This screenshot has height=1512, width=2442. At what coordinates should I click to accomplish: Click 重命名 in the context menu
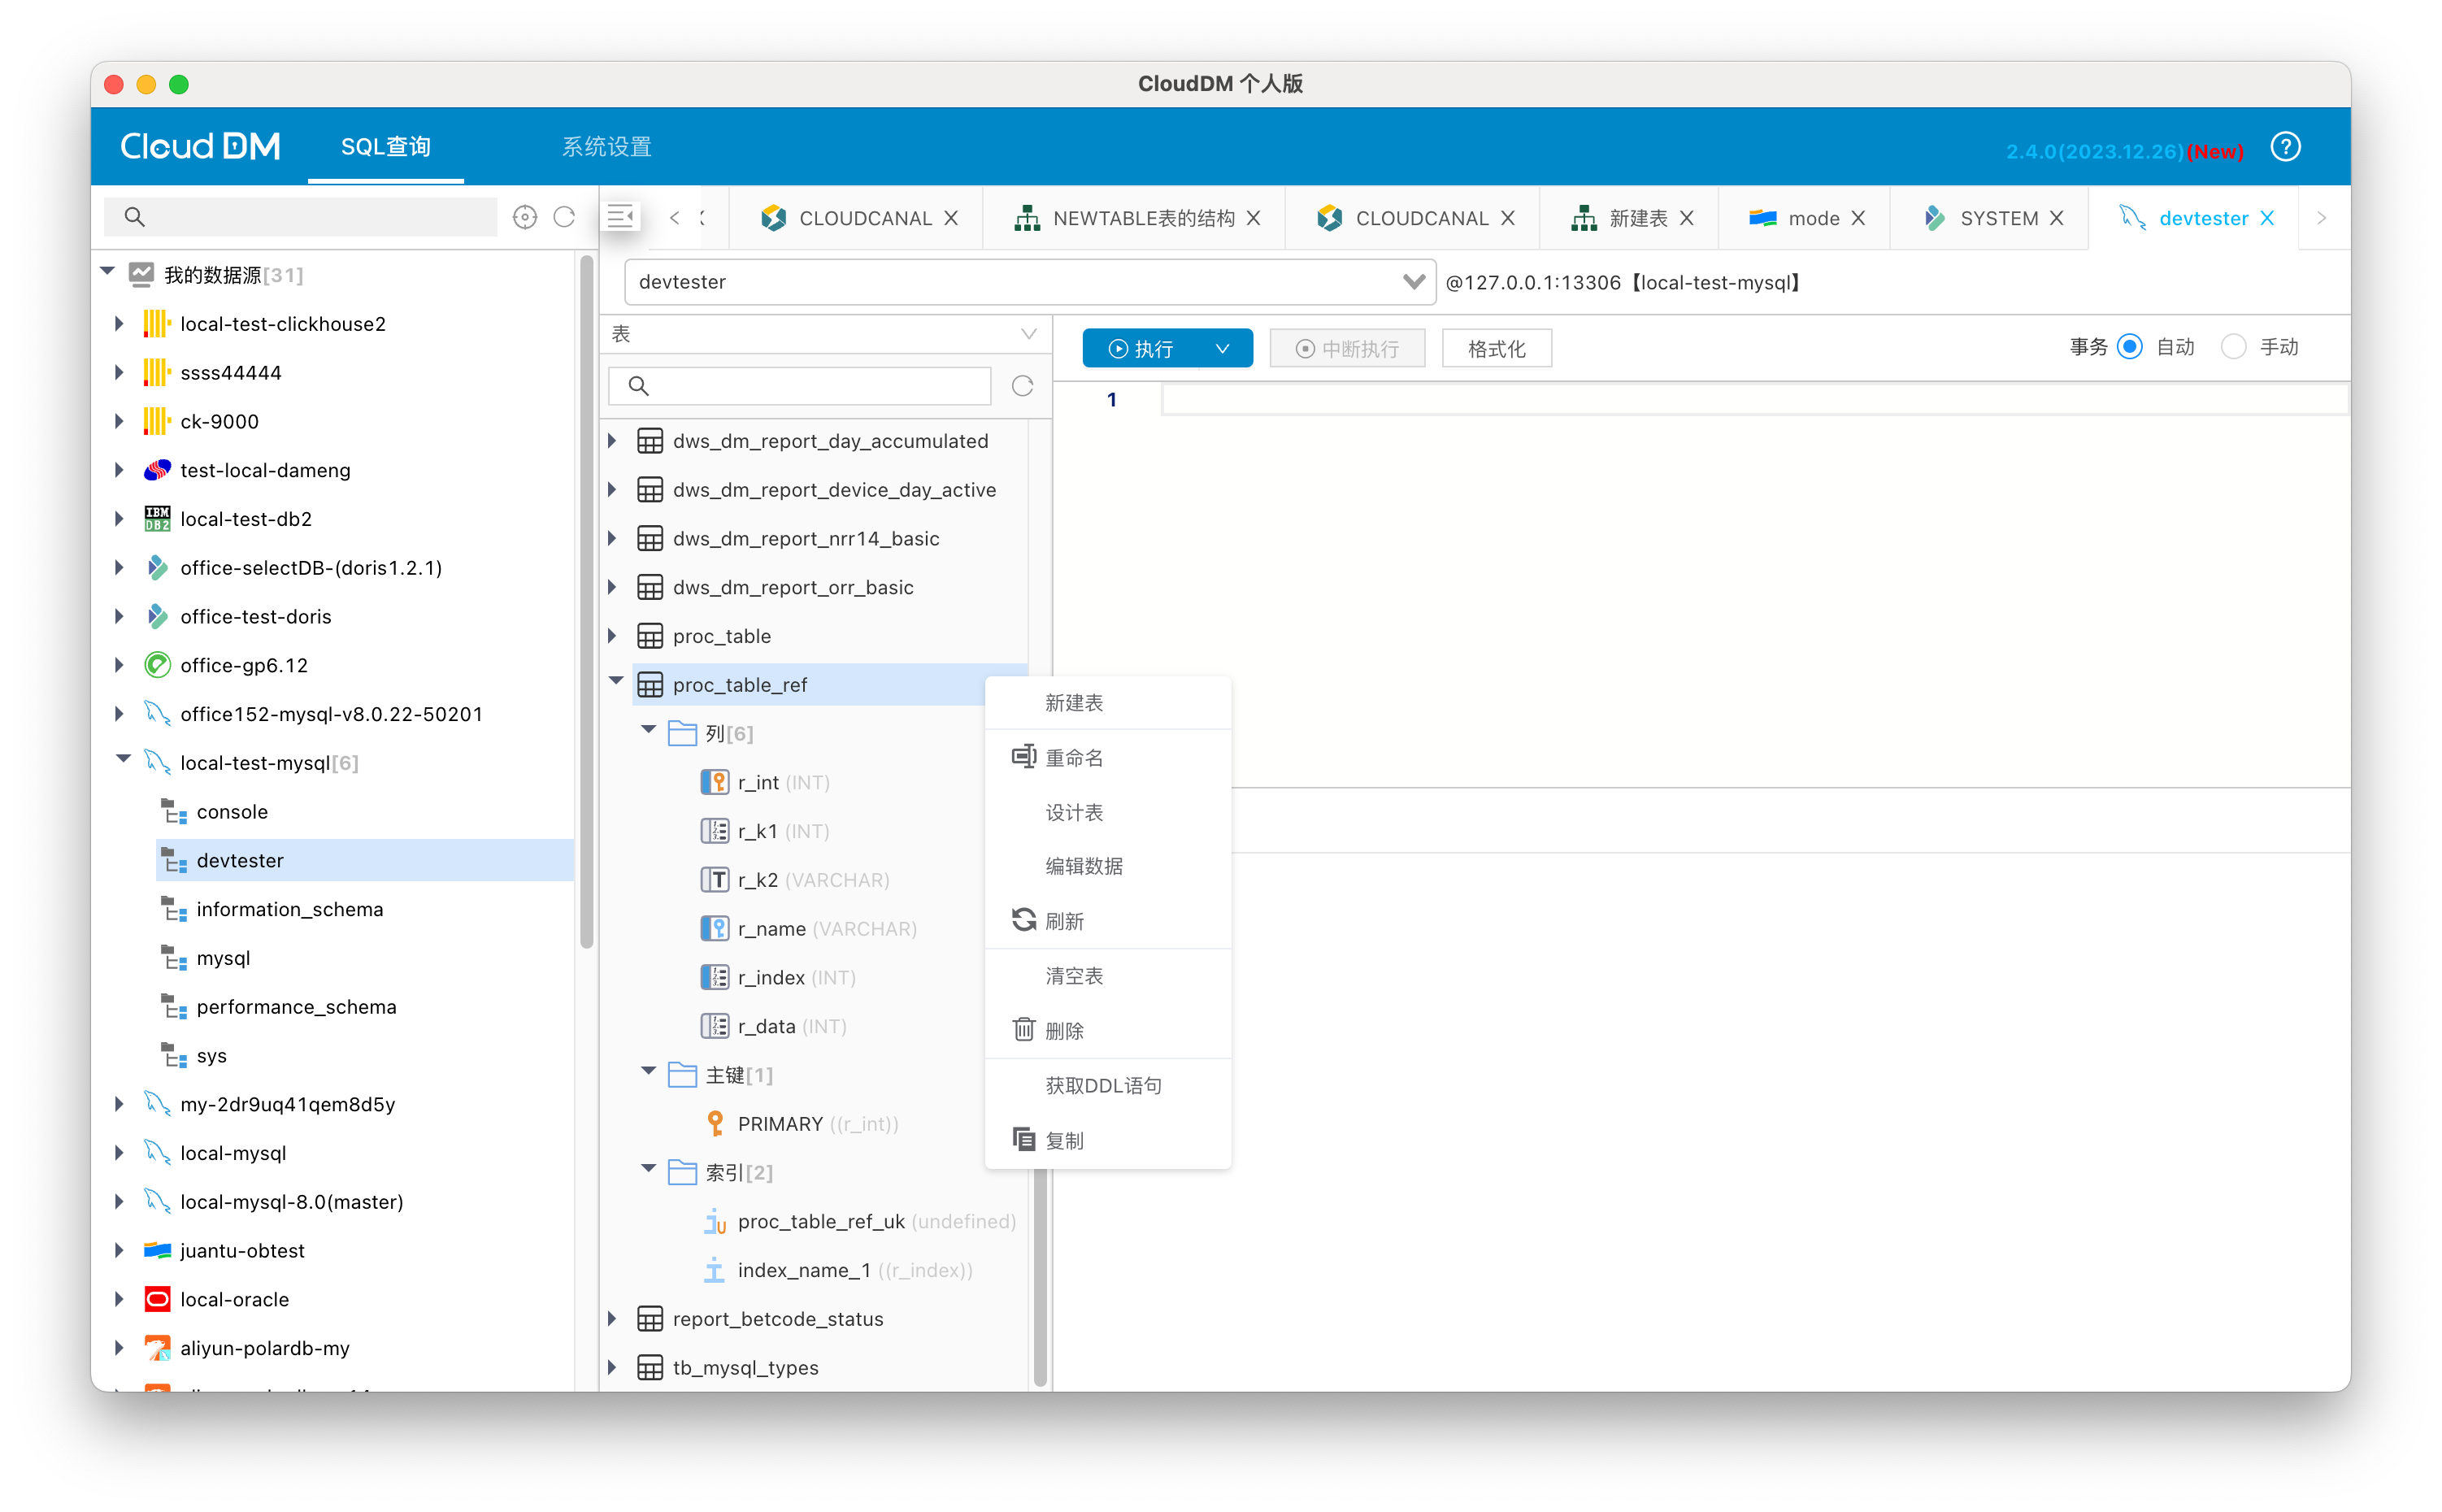point(1074,758)
